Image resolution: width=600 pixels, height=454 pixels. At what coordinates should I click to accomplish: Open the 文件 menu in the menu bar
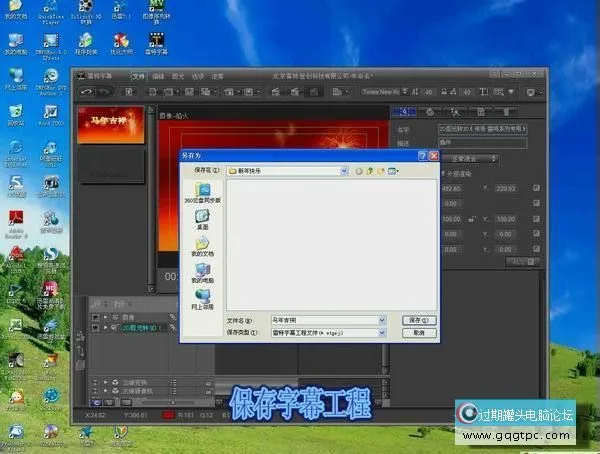(x=139, y=76)
